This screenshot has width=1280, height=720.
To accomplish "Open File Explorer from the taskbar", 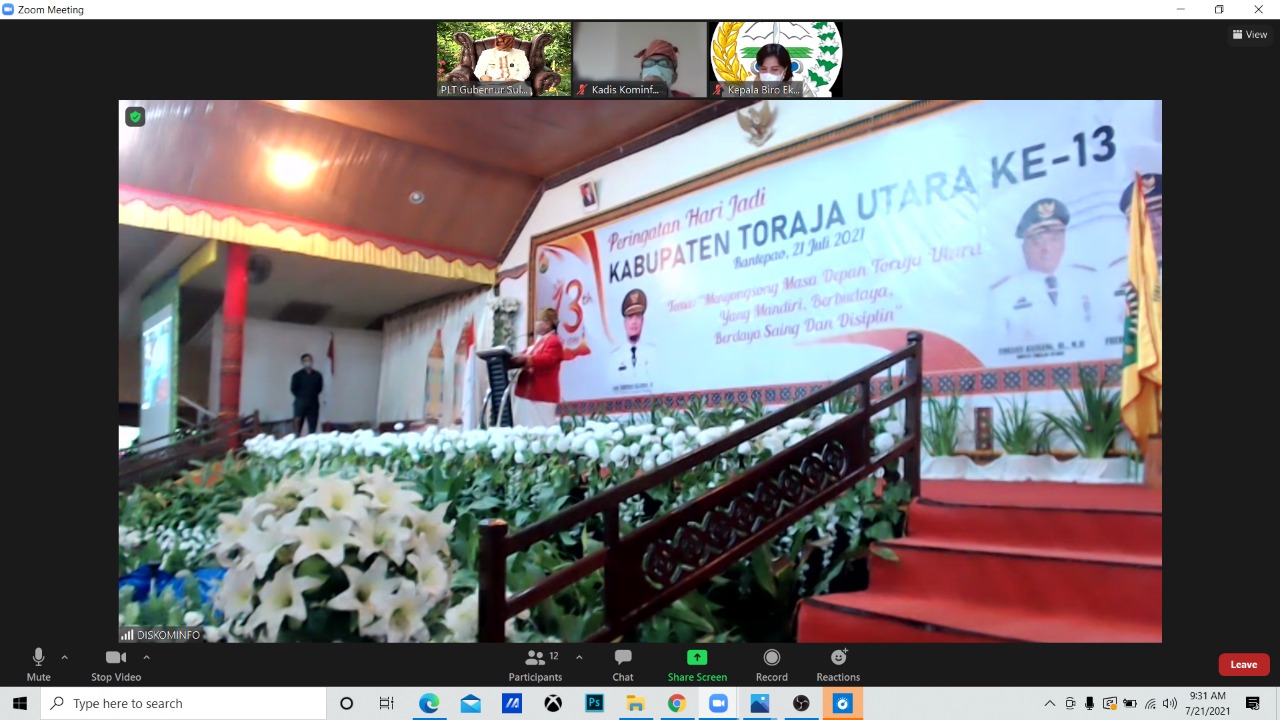I will [635, 704].
